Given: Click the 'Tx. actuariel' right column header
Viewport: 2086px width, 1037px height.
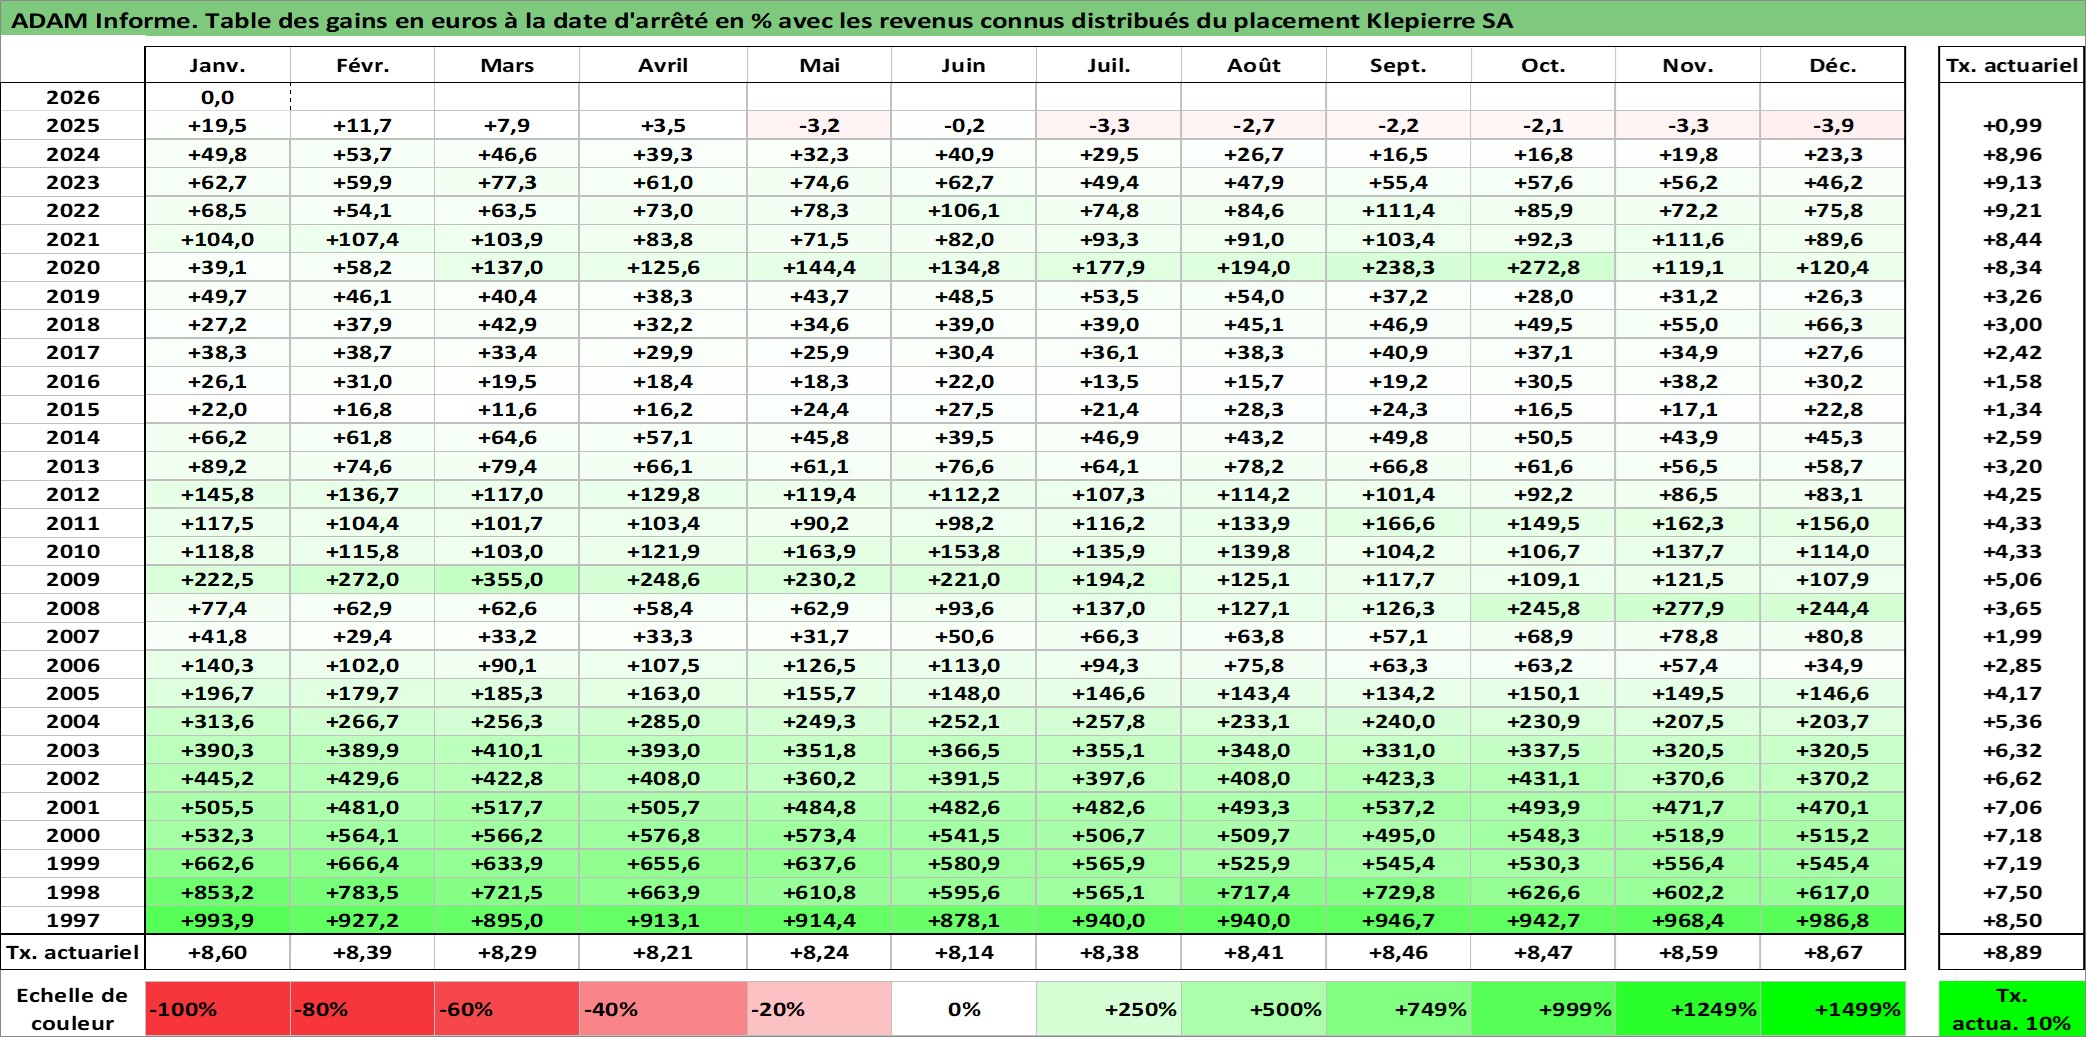Looking at the screenshot, I should click(2011, 65).
